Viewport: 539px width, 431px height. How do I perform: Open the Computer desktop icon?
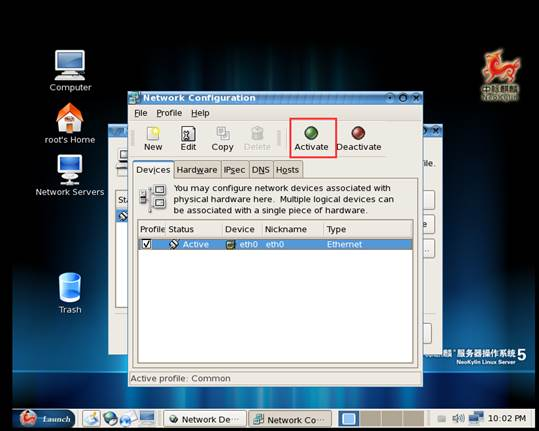click(x=70, y=71)
